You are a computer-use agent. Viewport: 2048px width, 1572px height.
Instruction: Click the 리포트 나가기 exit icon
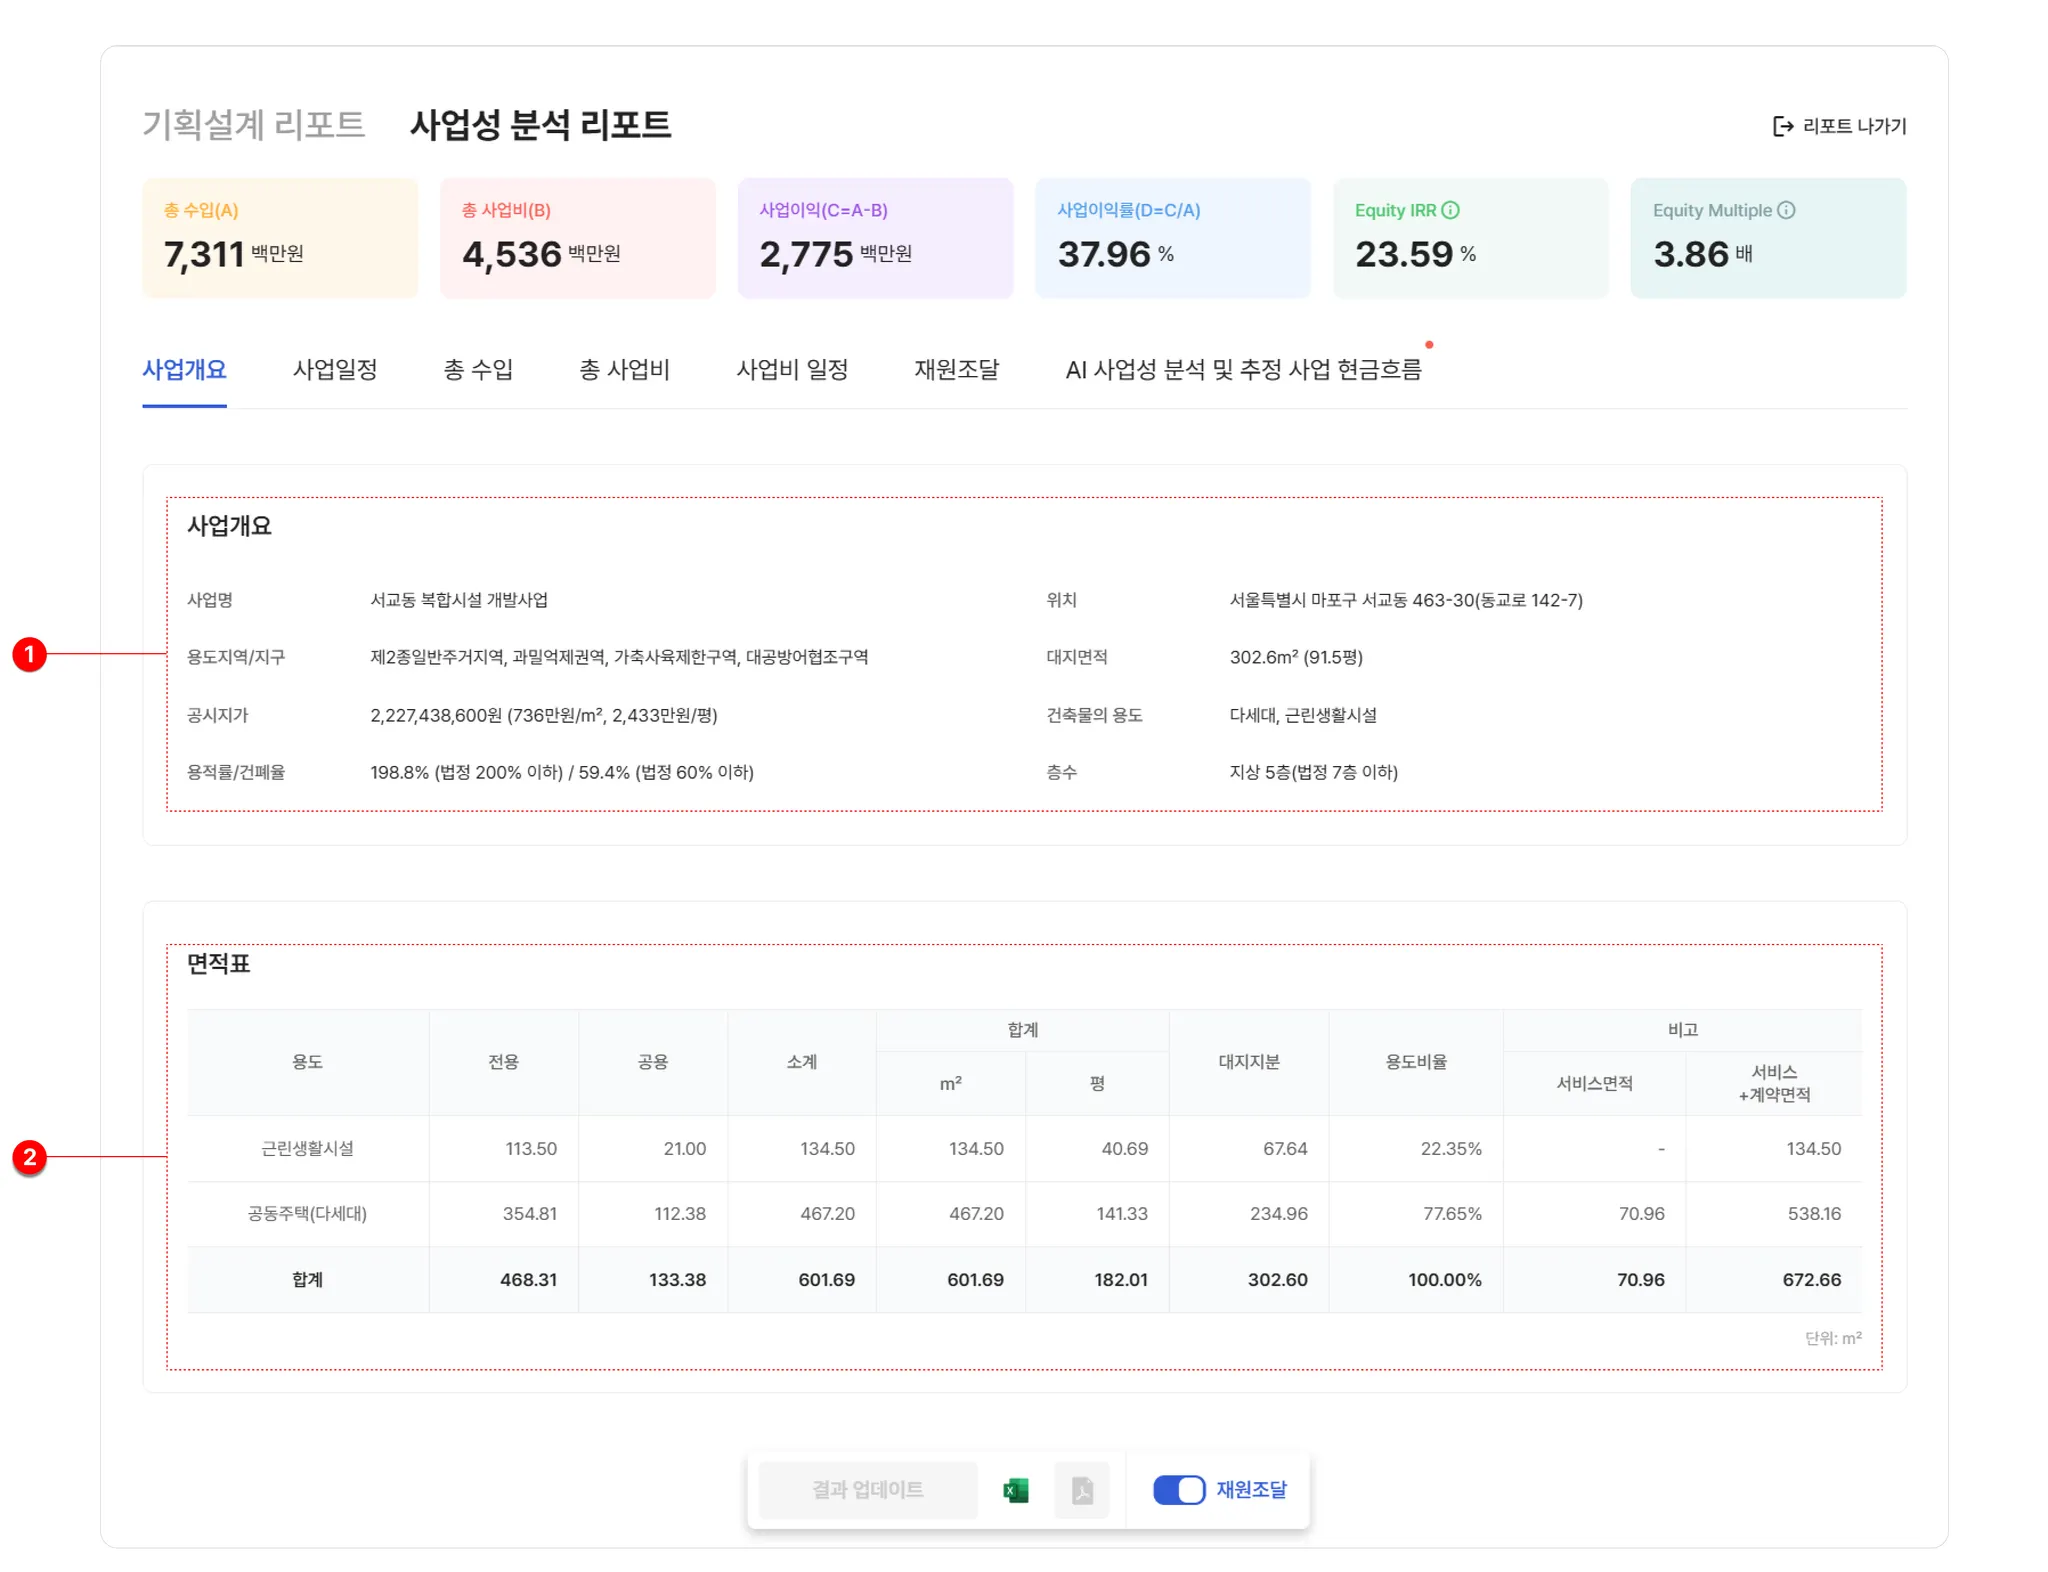click(x=1782, y=126)
